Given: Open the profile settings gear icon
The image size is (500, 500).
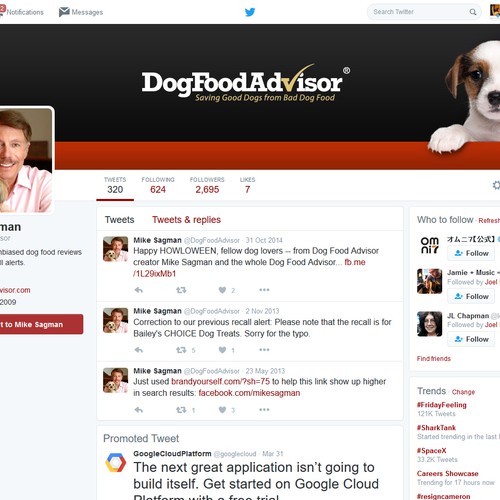Looking at the screenshot, I should pos(496,185).
